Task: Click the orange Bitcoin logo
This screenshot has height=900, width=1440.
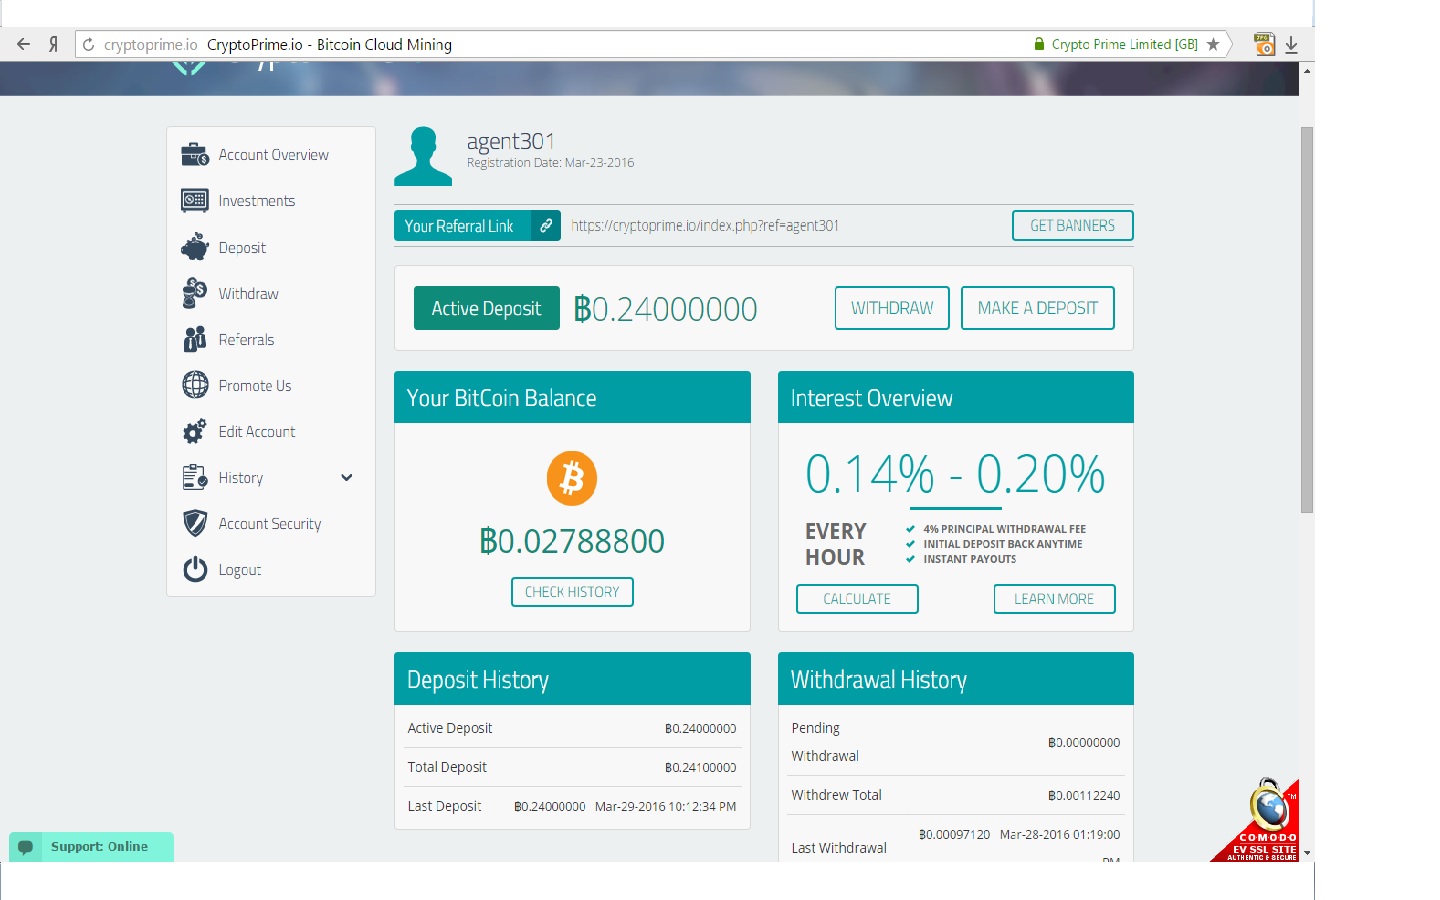Action: 572,478
